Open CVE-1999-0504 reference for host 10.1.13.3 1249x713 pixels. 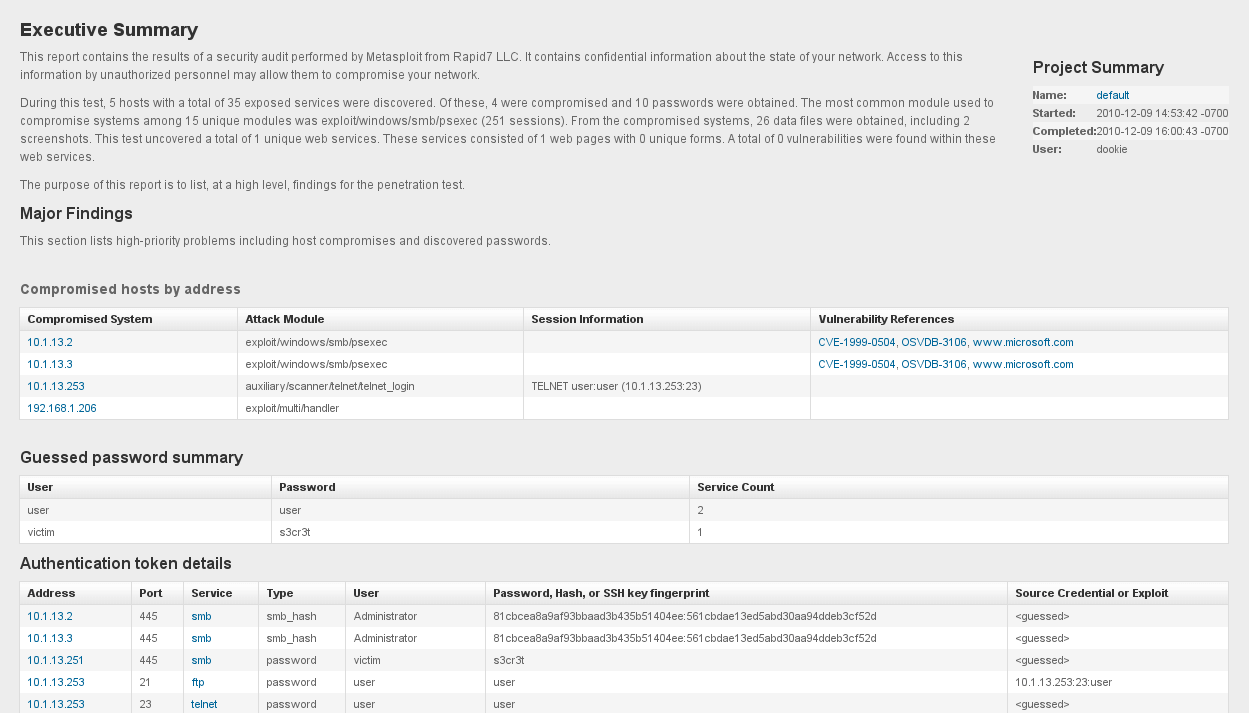856,364
